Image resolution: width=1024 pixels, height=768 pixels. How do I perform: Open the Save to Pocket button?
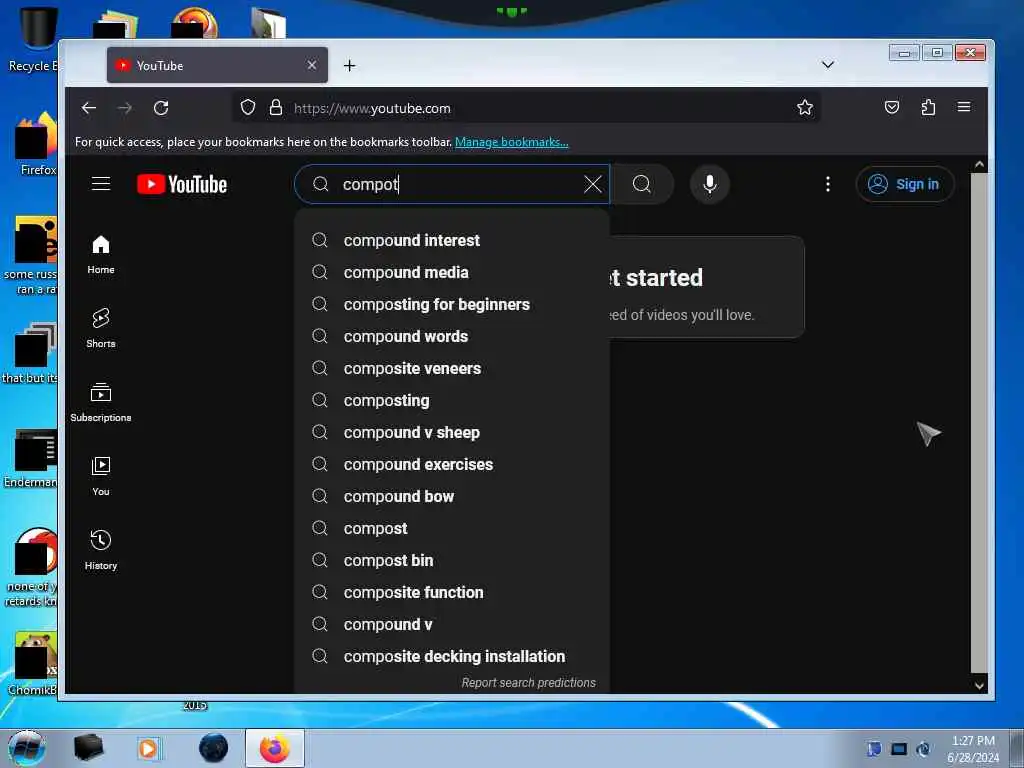tap(891, 107)
